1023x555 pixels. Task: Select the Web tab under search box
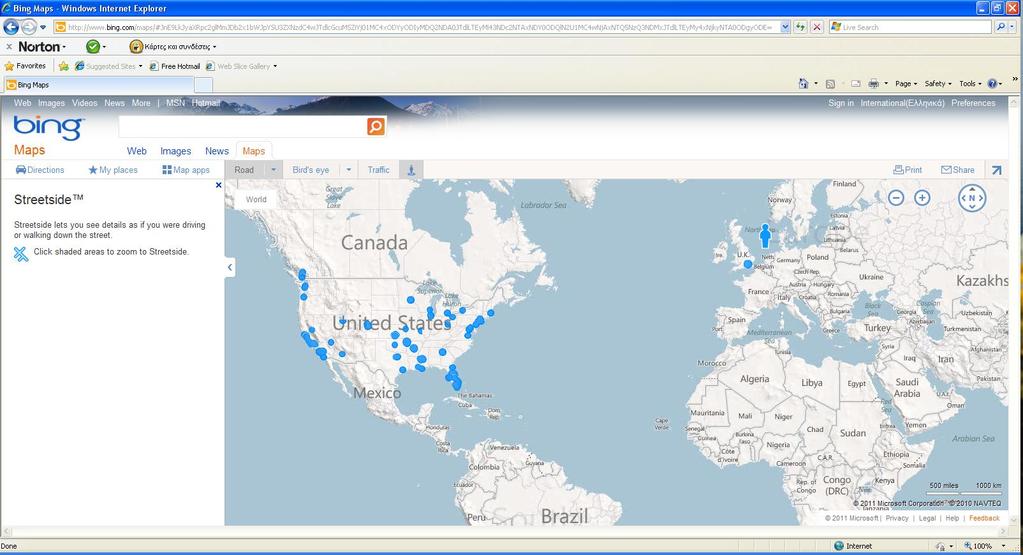(x=136, y=151)
